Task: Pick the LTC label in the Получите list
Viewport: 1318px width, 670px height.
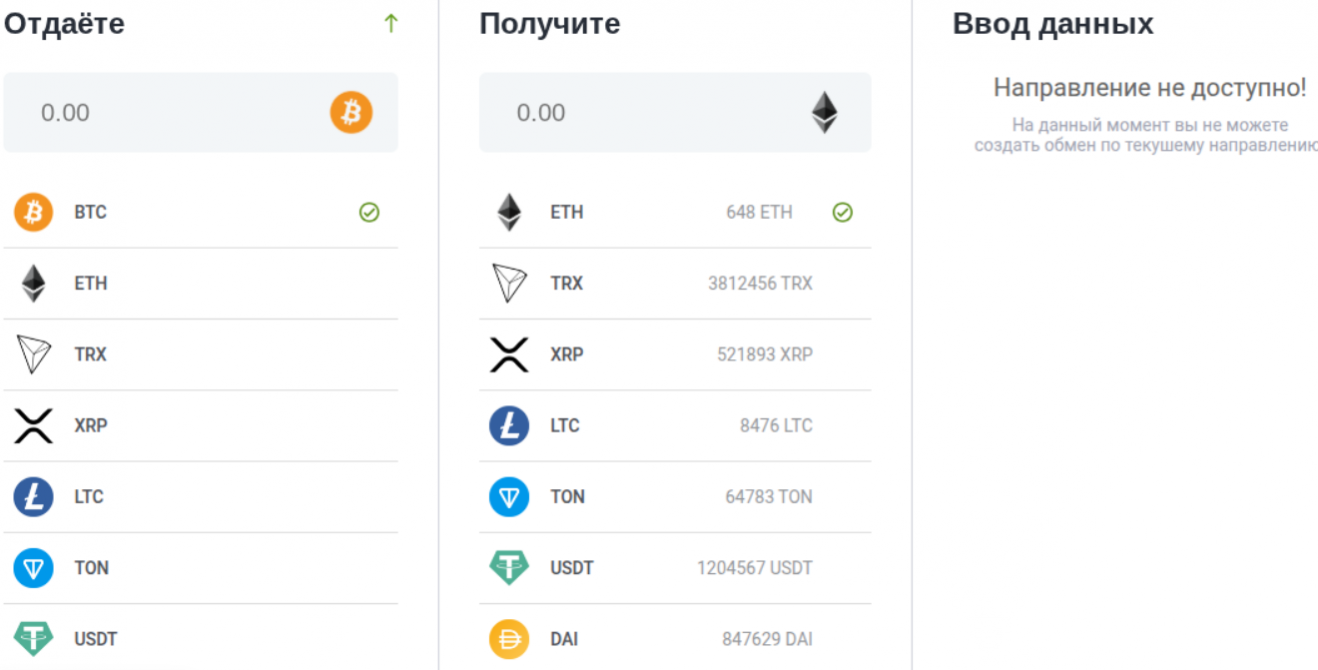Action: [x=565, y=425]
